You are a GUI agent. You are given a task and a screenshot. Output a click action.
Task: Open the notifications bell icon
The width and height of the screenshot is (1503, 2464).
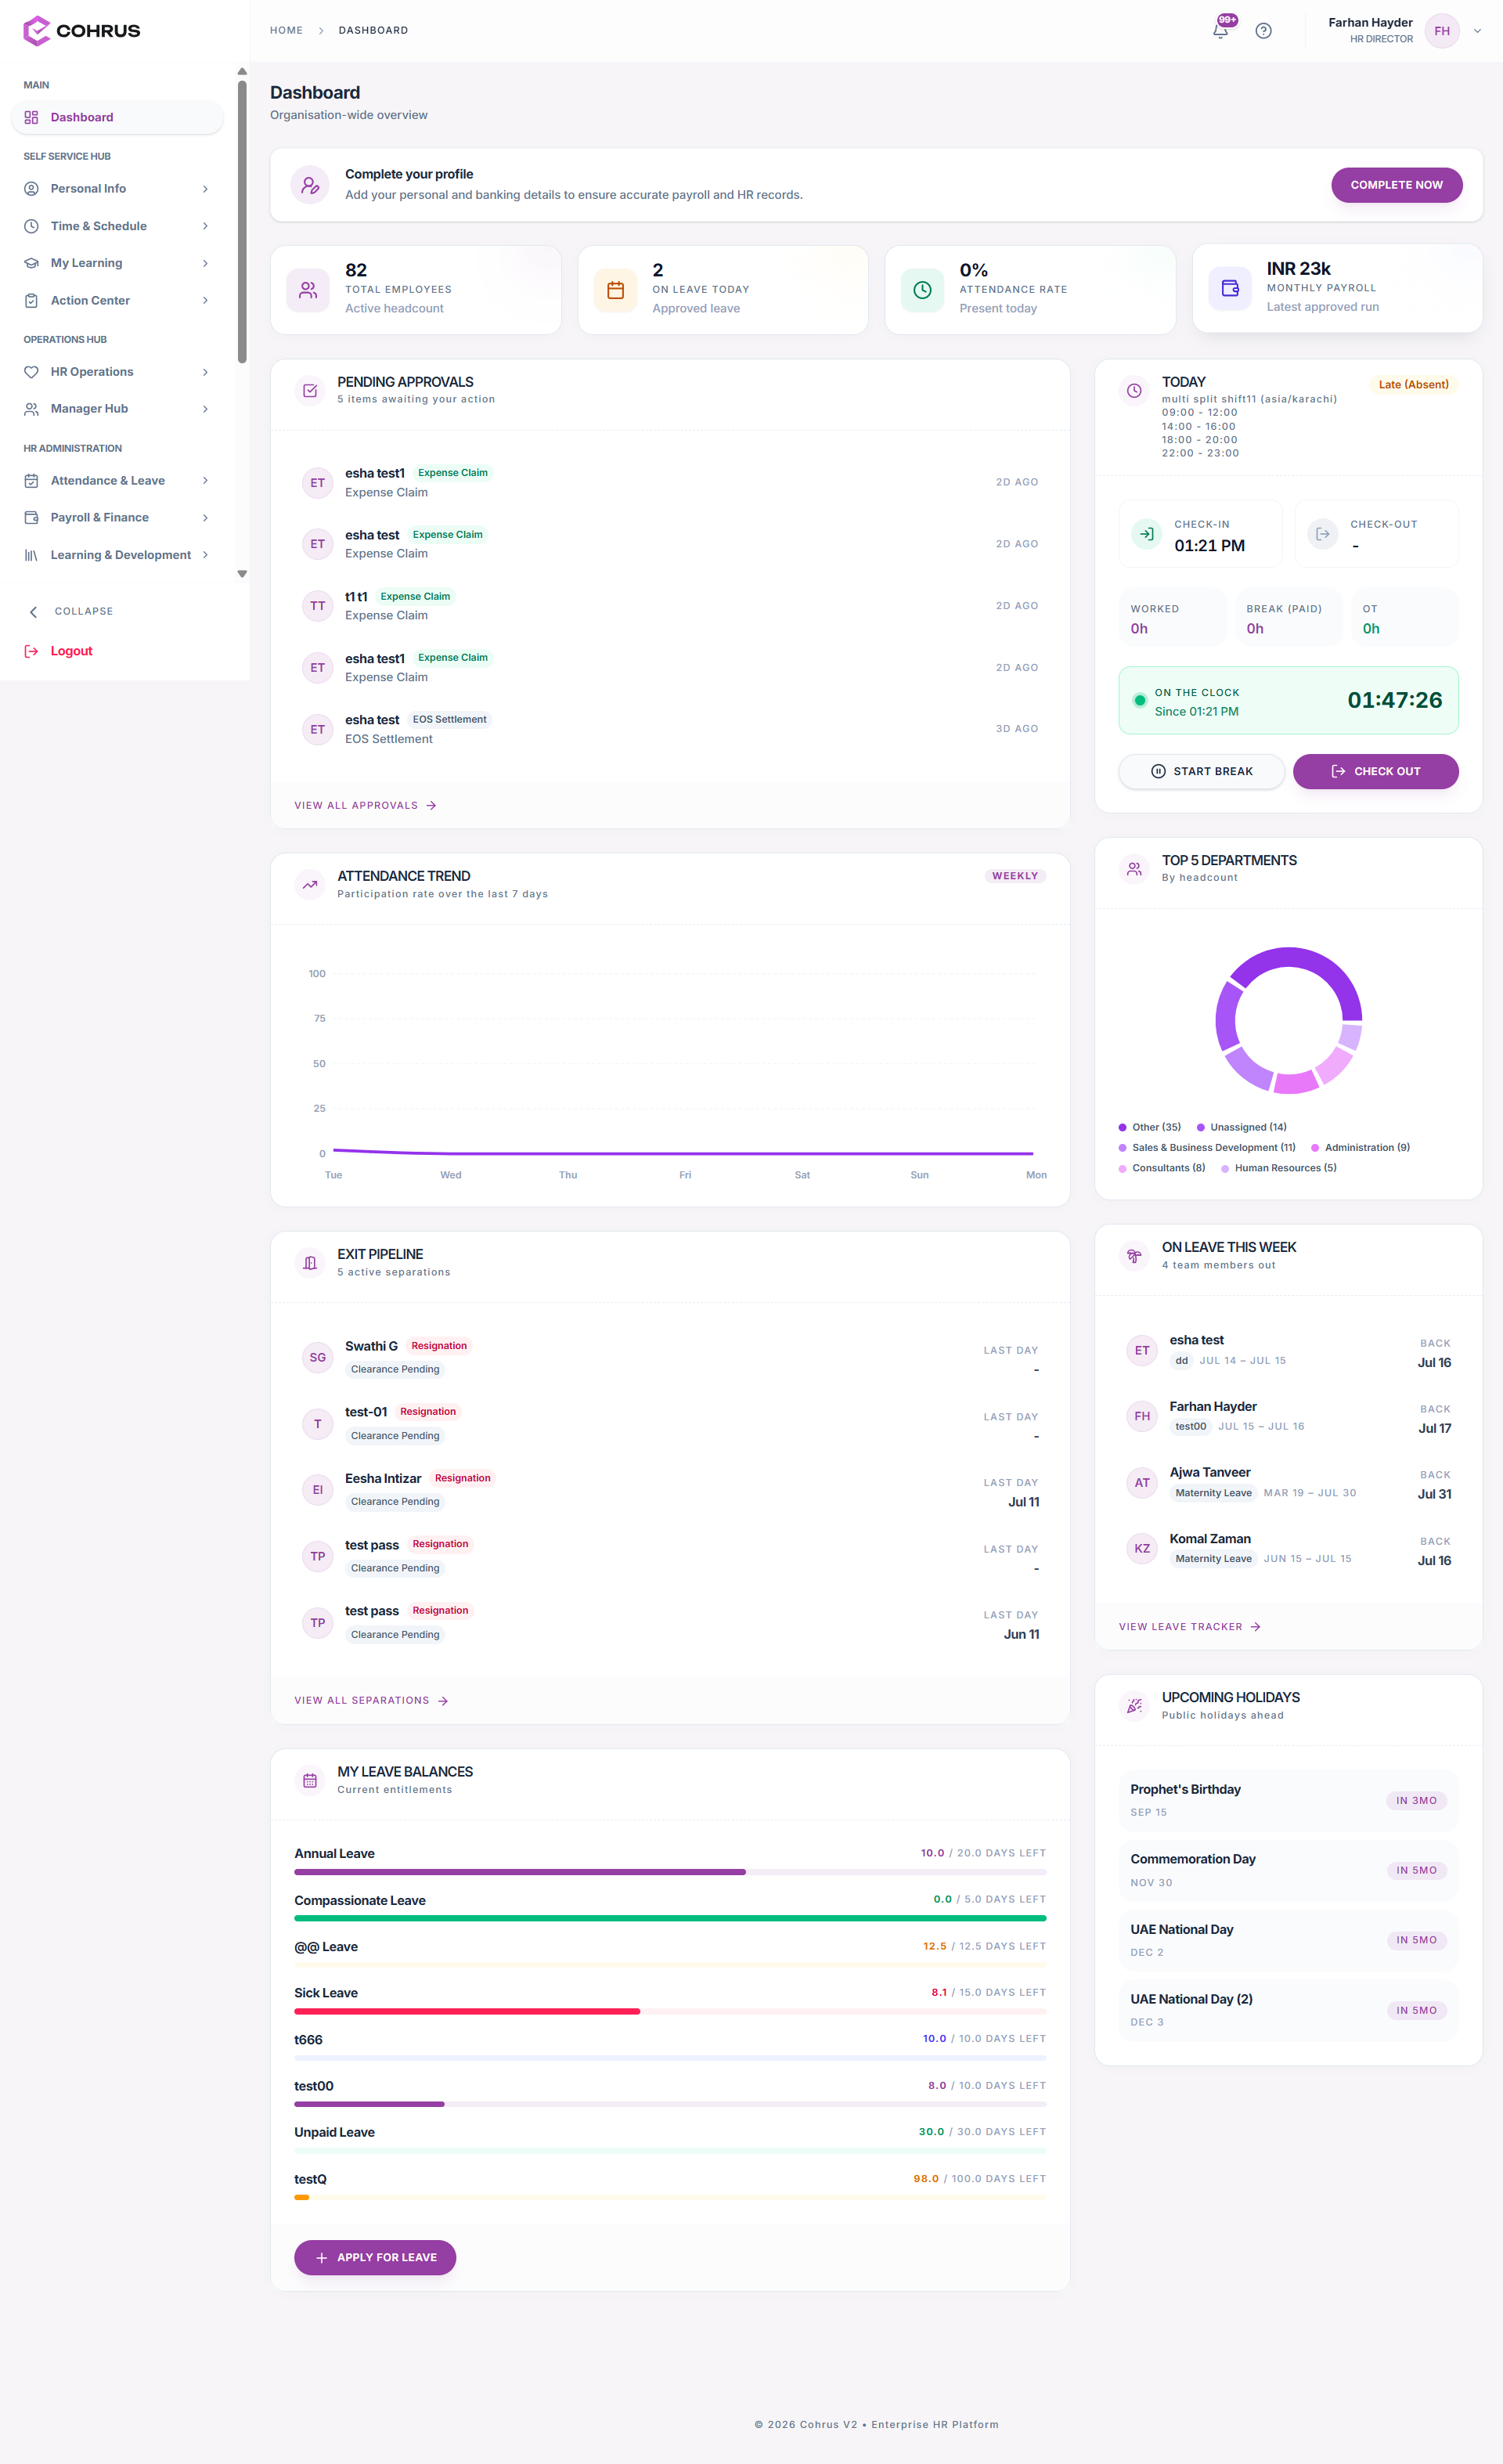point(1220,31)
